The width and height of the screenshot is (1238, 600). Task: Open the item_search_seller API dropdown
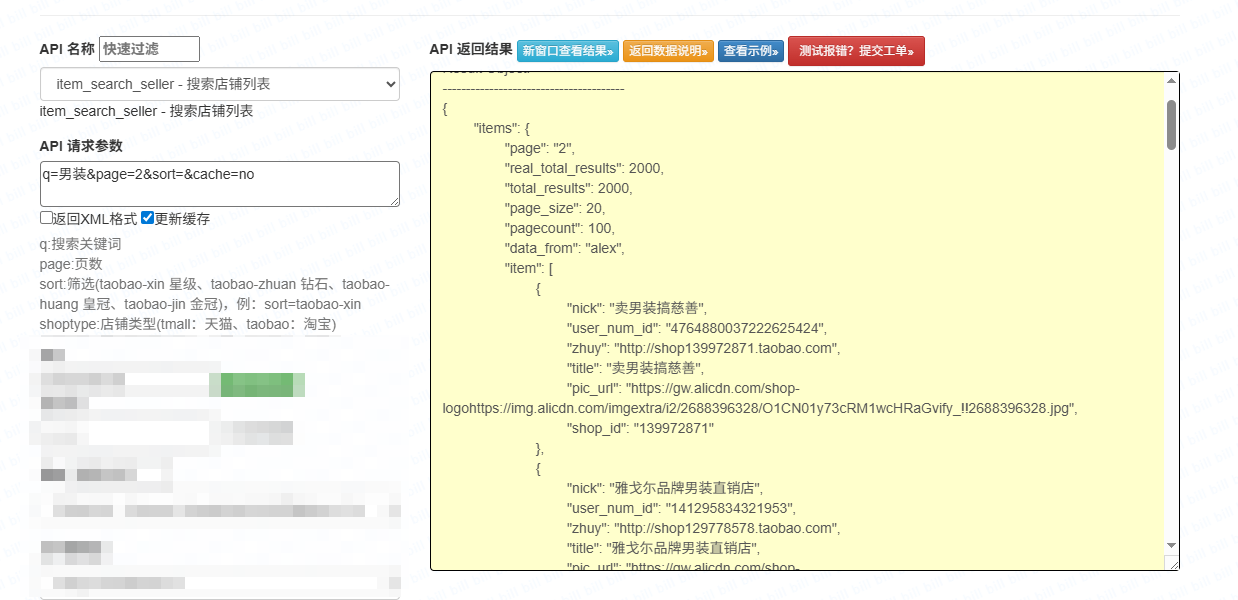click(220, 84)
